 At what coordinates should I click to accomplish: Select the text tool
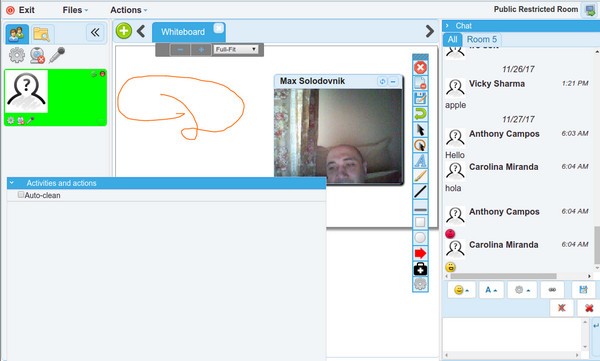(x=420, y=160)
